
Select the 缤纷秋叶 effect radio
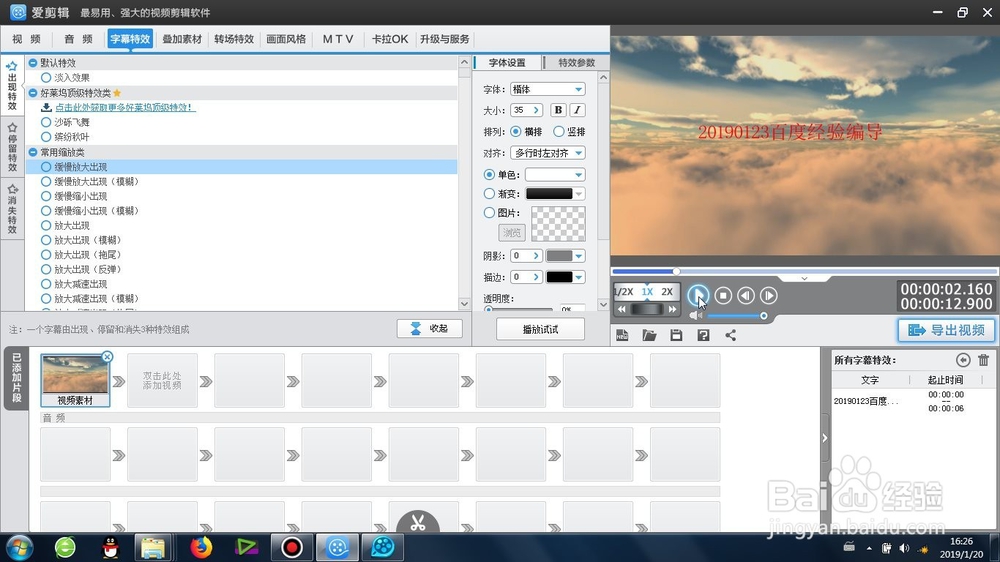pos(46,137)
